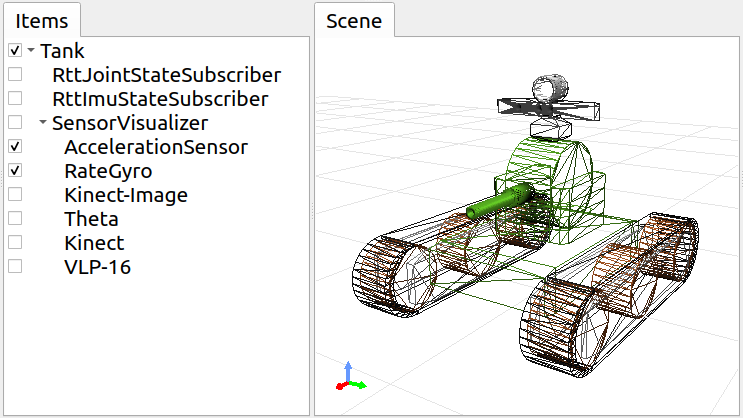
Task: Collapse the SensorVisualizer tree node
Action: [43, 123]
